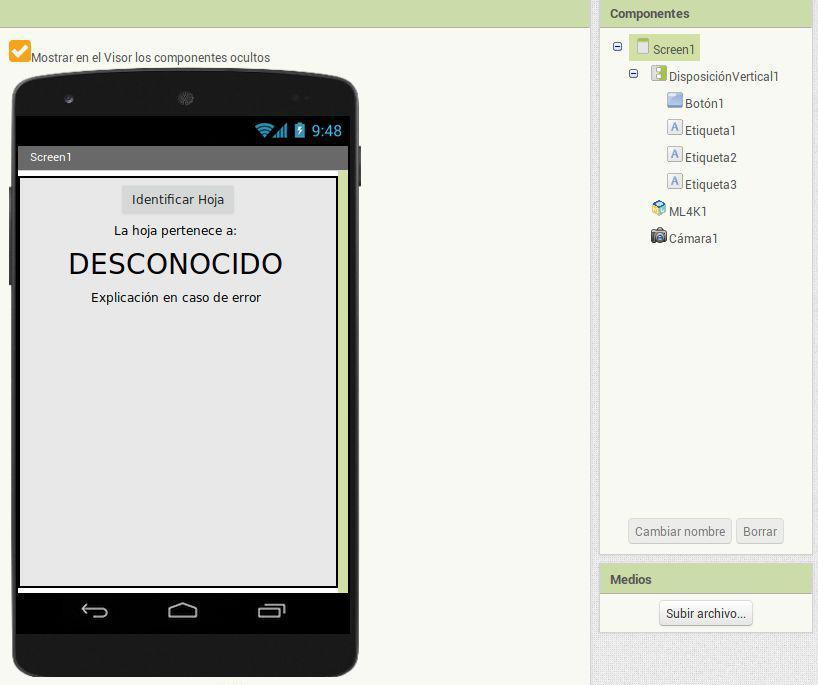Select the Screen1 form icon in tree
The height and width of the screenshot is (685, 818).
pyautogui.click(x=643, y=47)
